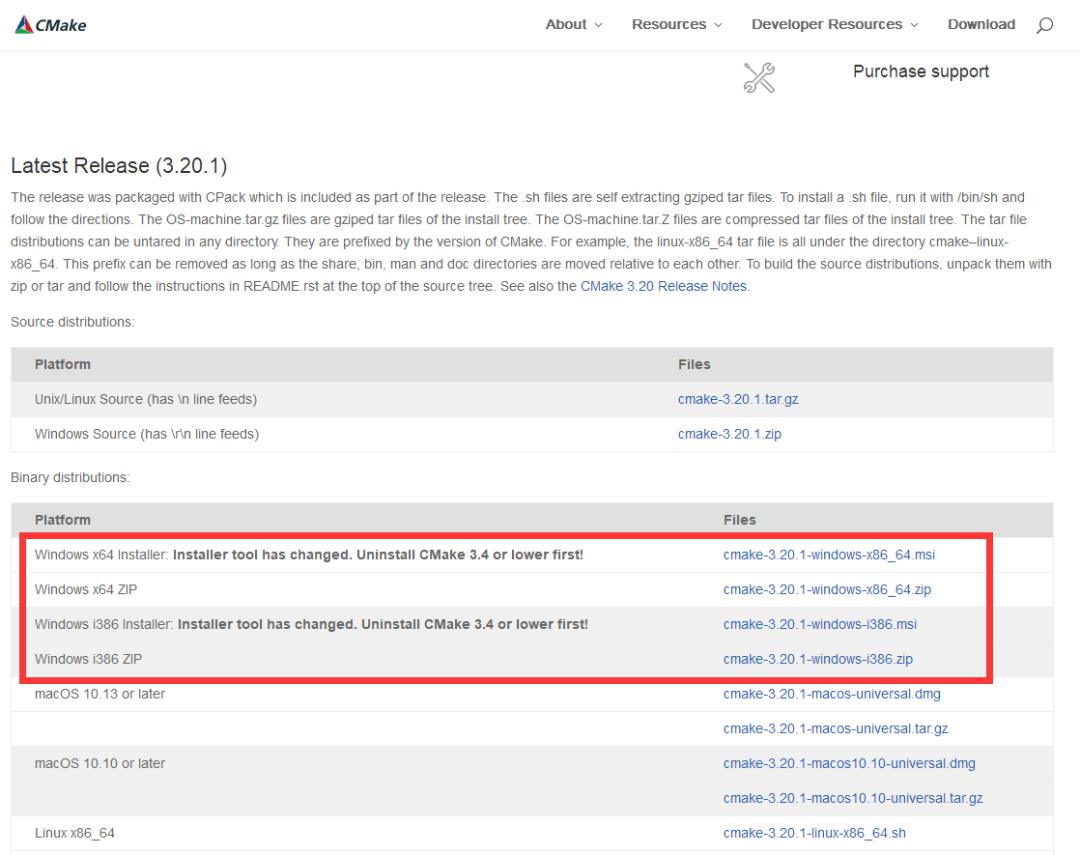This screenshot has height=855, width=1080.
Task: Click the Latest Release (3.20.1) heading
Action: [118, 166]
